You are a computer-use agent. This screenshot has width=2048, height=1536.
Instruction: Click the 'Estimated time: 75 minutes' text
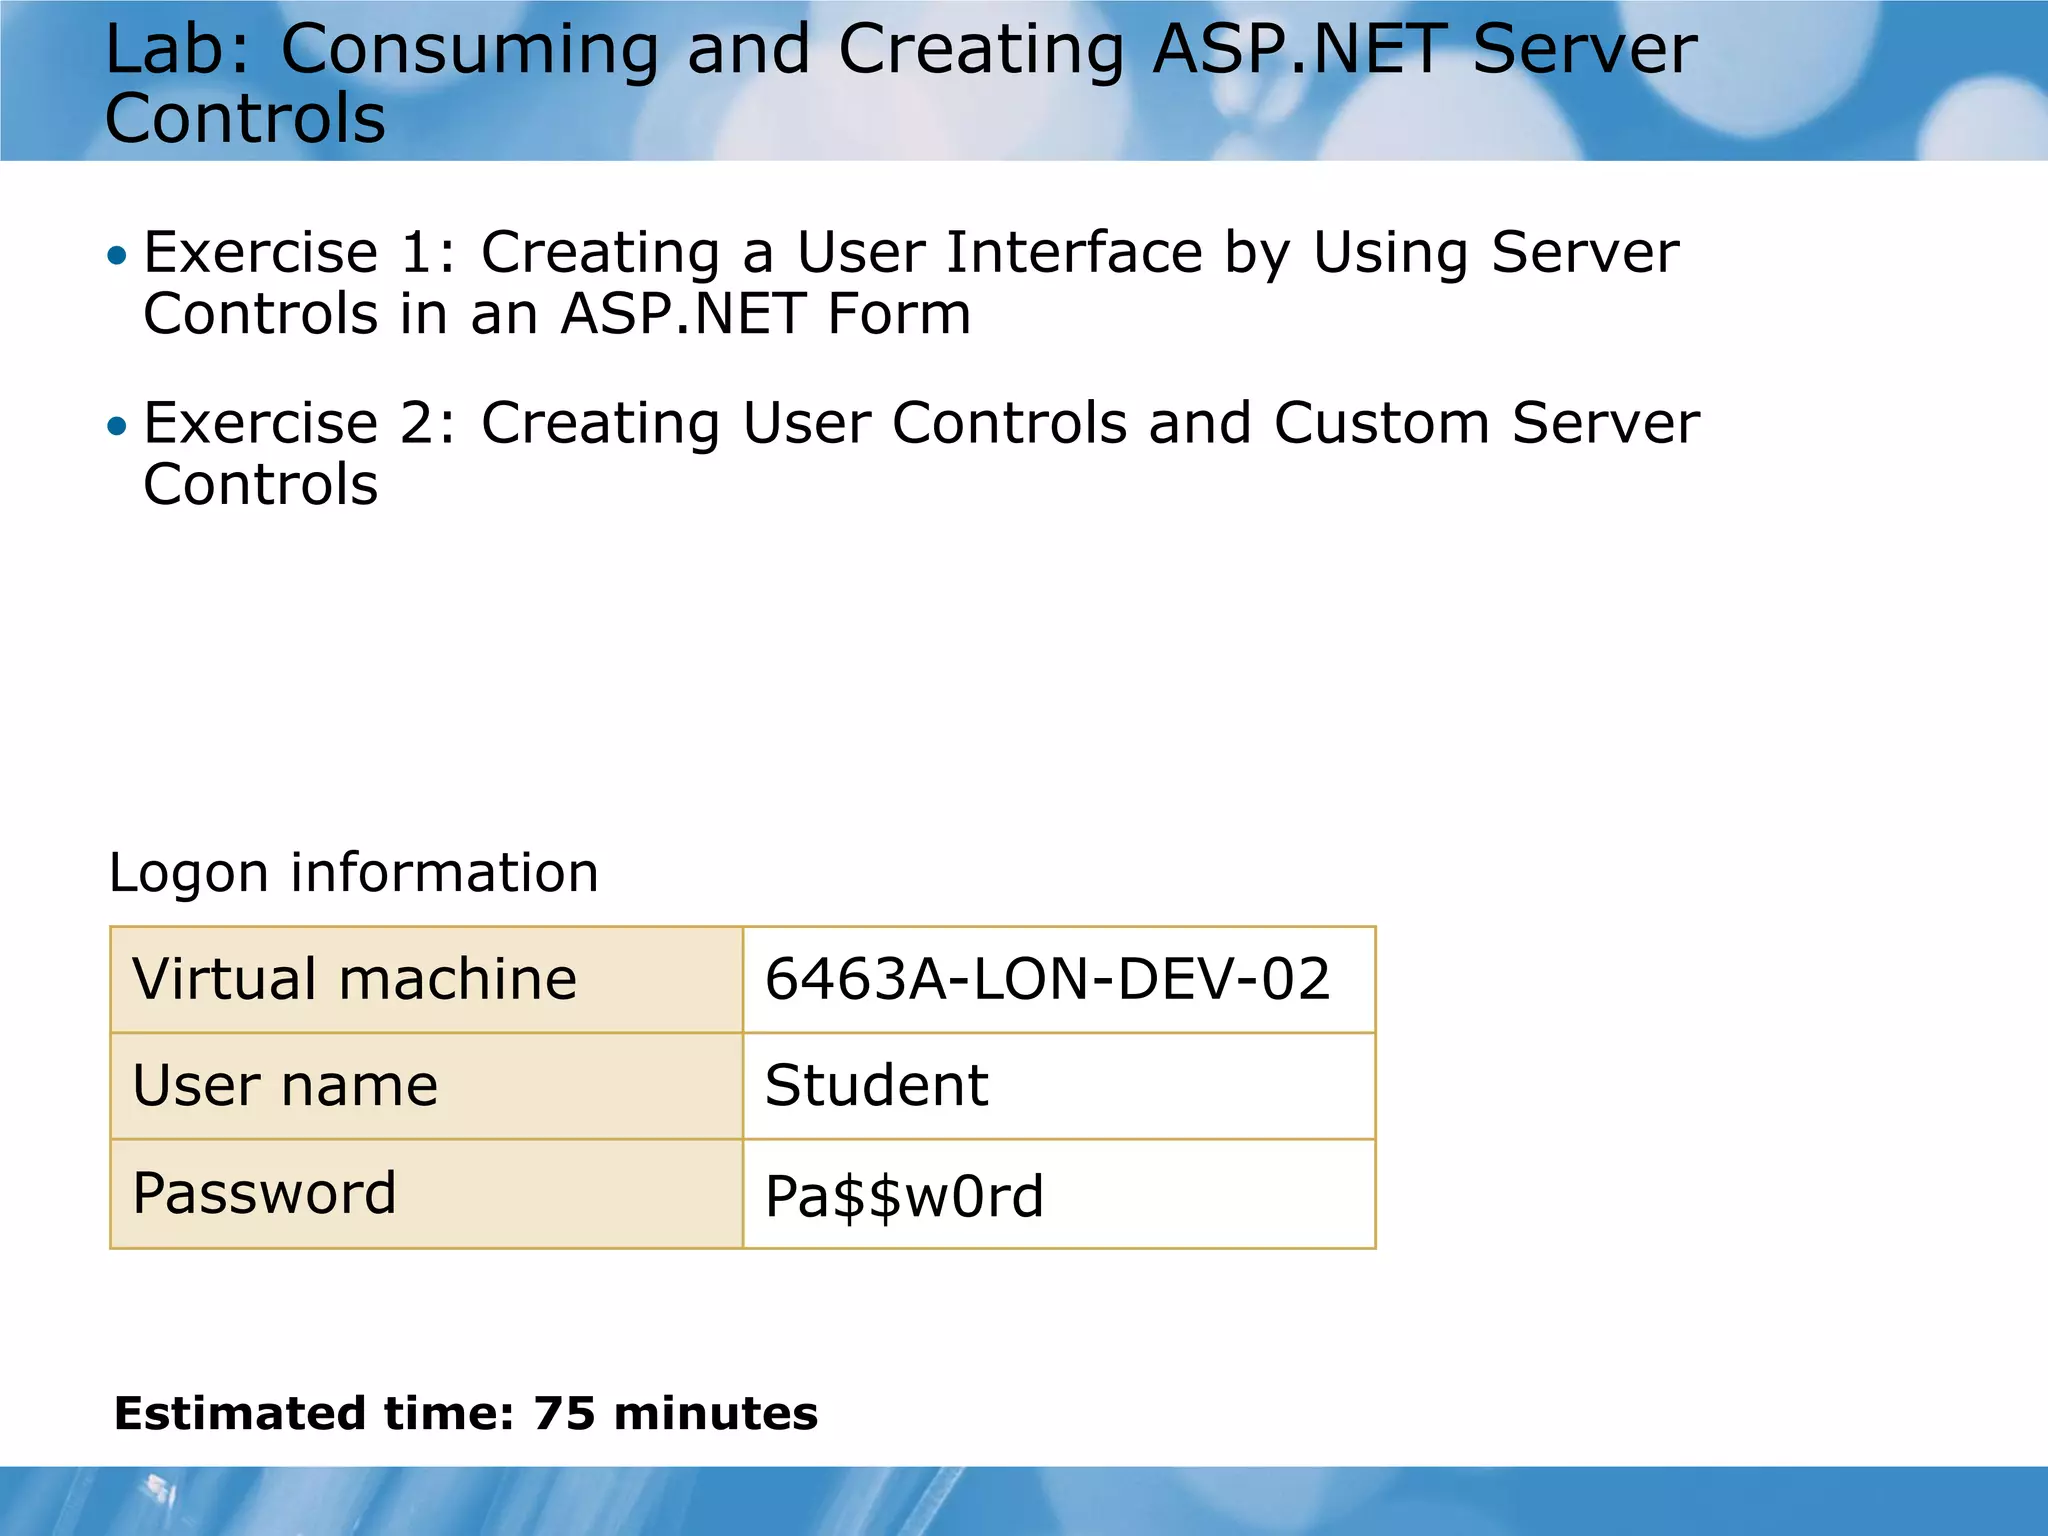[x=466, y=1414]
